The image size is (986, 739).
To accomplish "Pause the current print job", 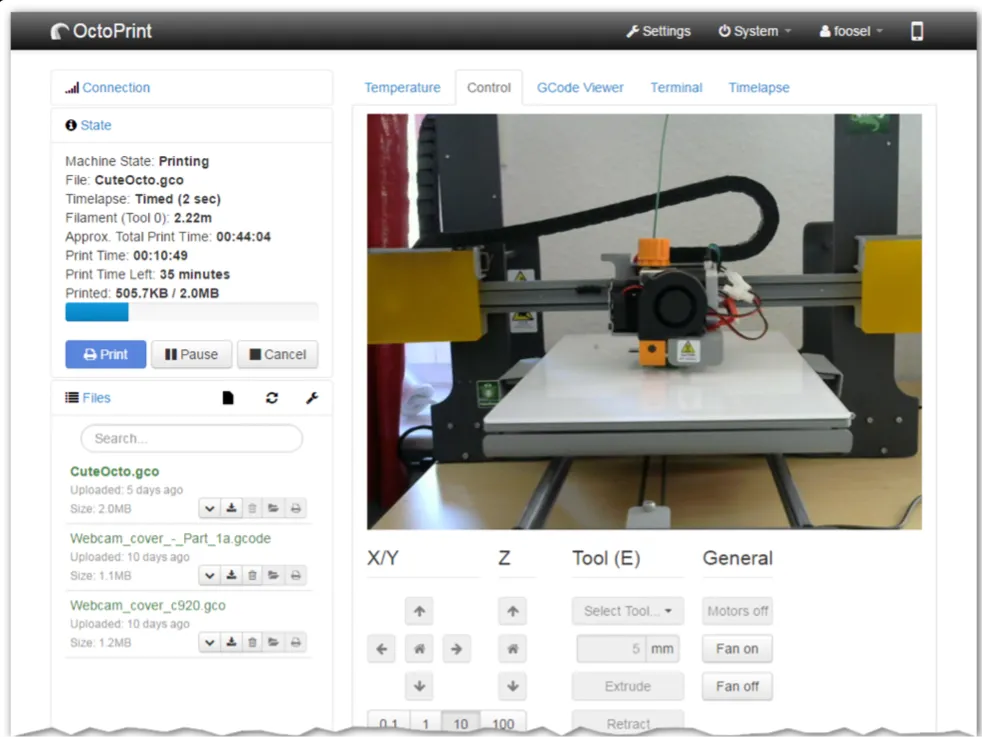I will (x=191, y=354).
